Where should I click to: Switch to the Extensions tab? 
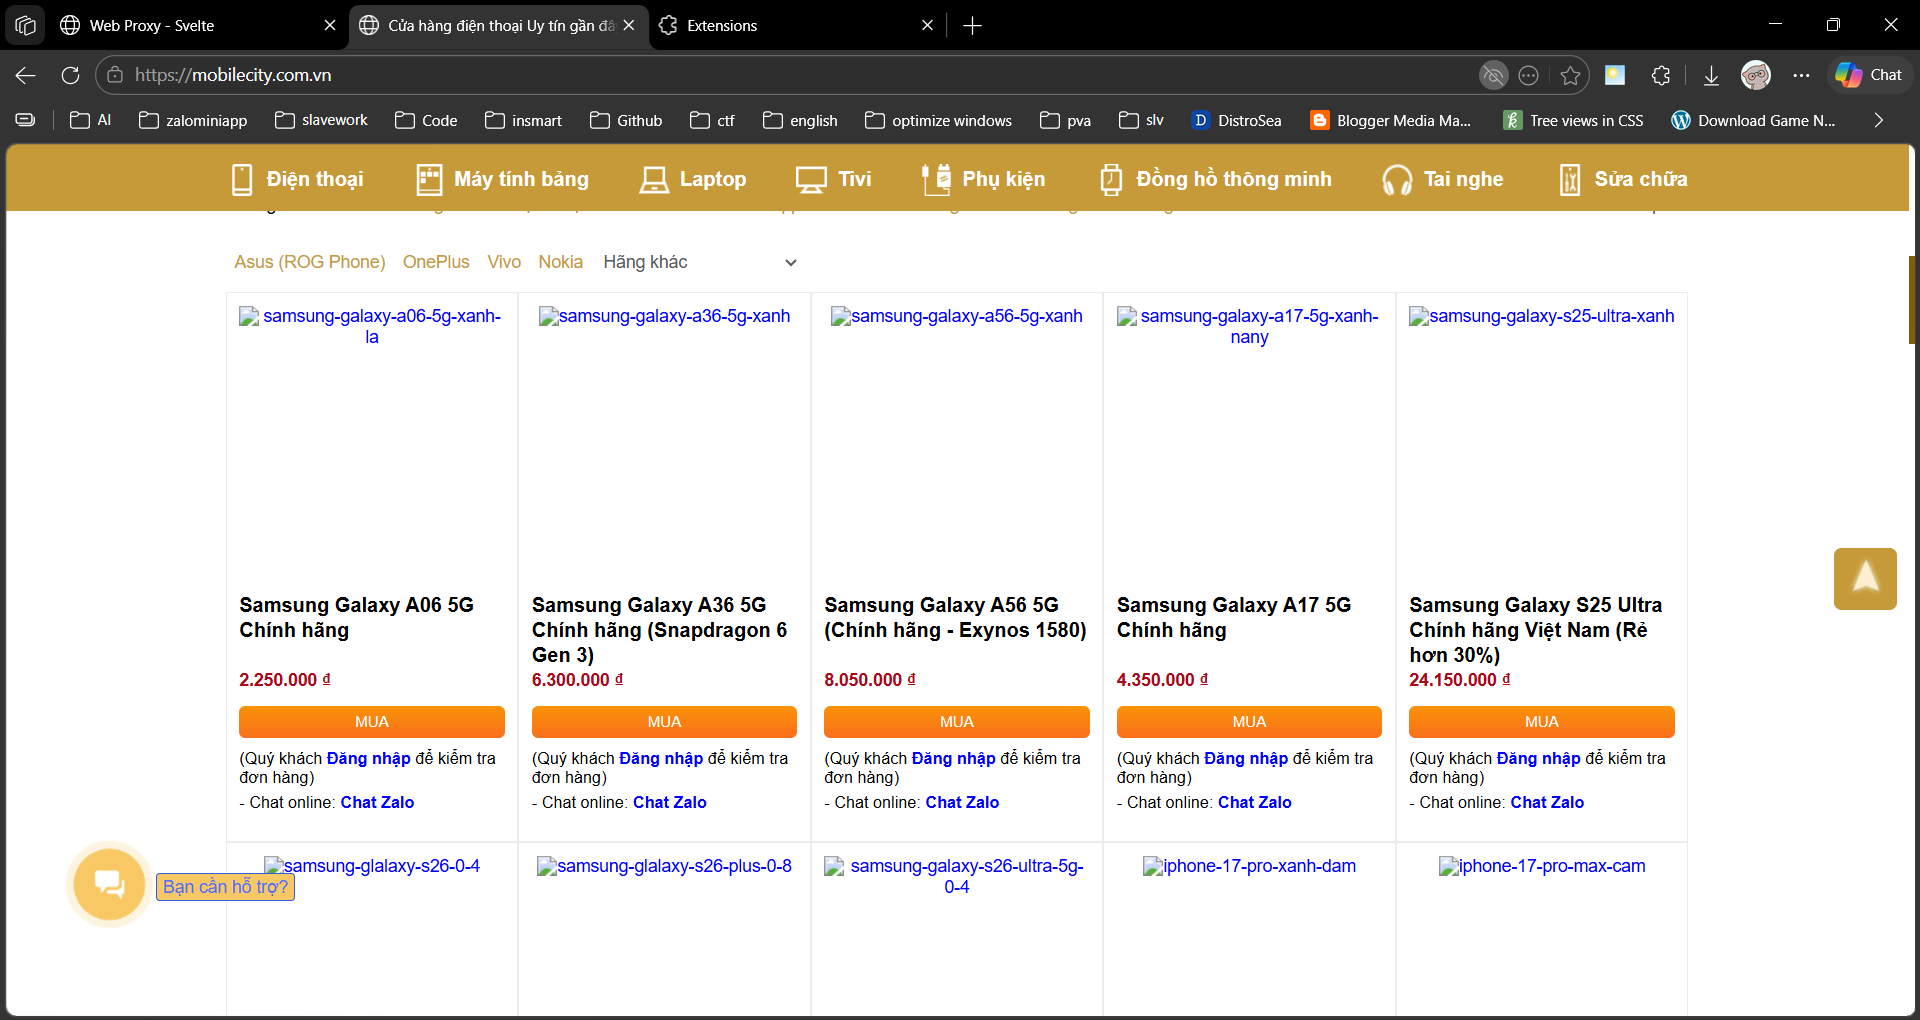(798, 25)
